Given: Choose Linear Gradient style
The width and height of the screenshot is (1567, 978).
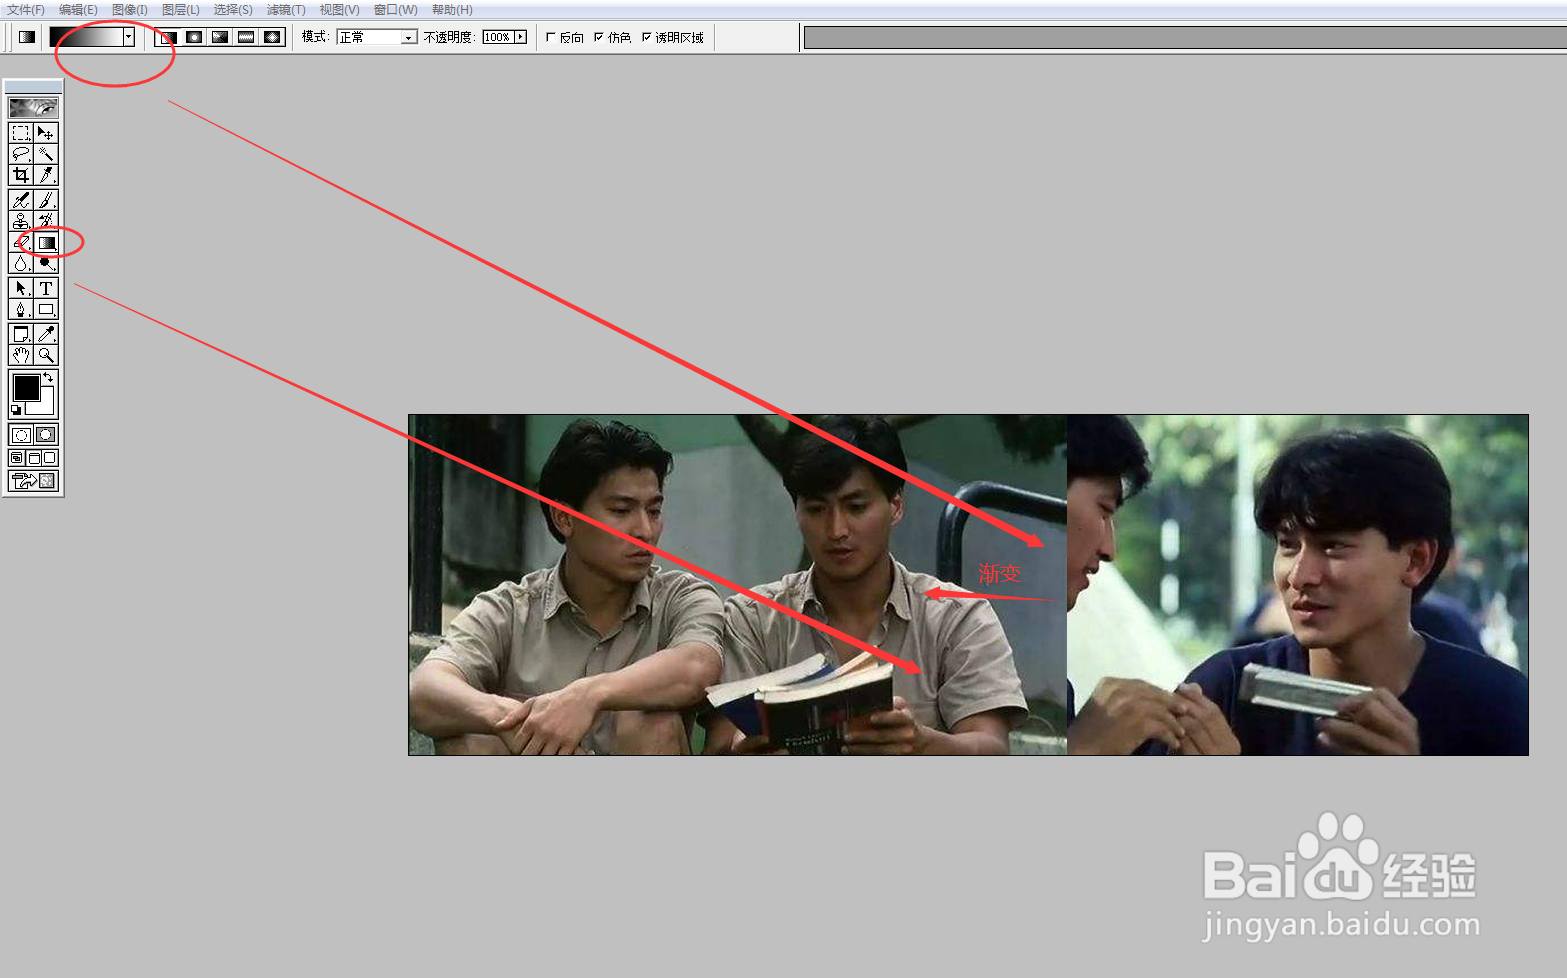Looking at the screenshot, I should pyautogui.click(x=168, y=37).
